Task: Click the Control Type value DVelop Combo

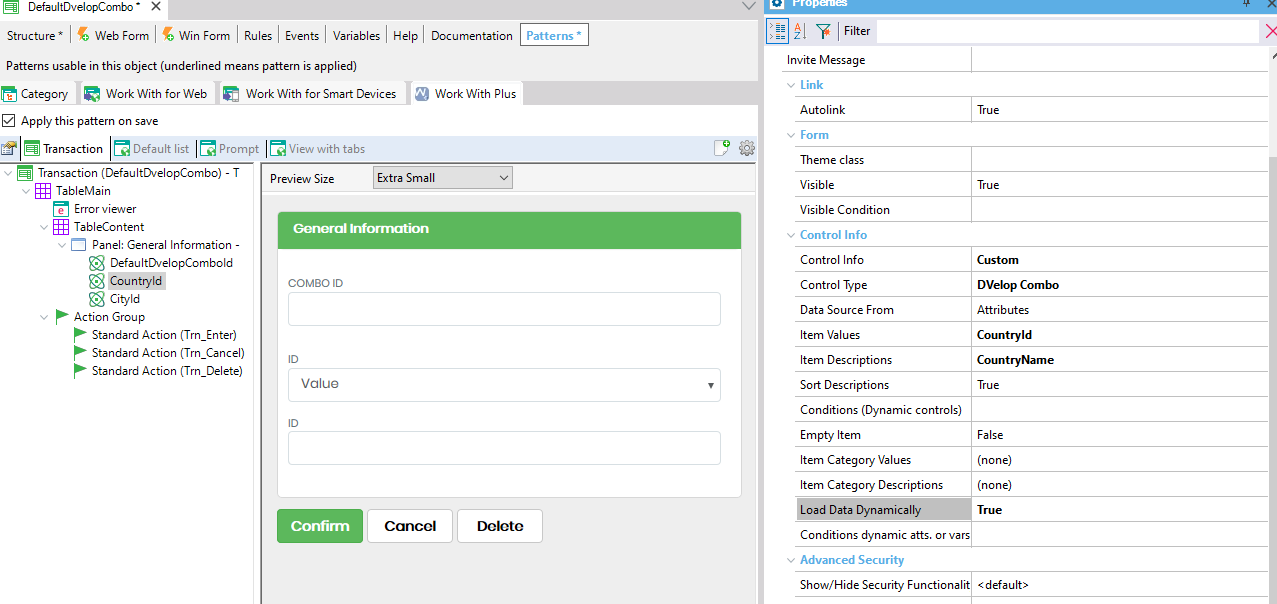Action: [x=1017, y=285]
